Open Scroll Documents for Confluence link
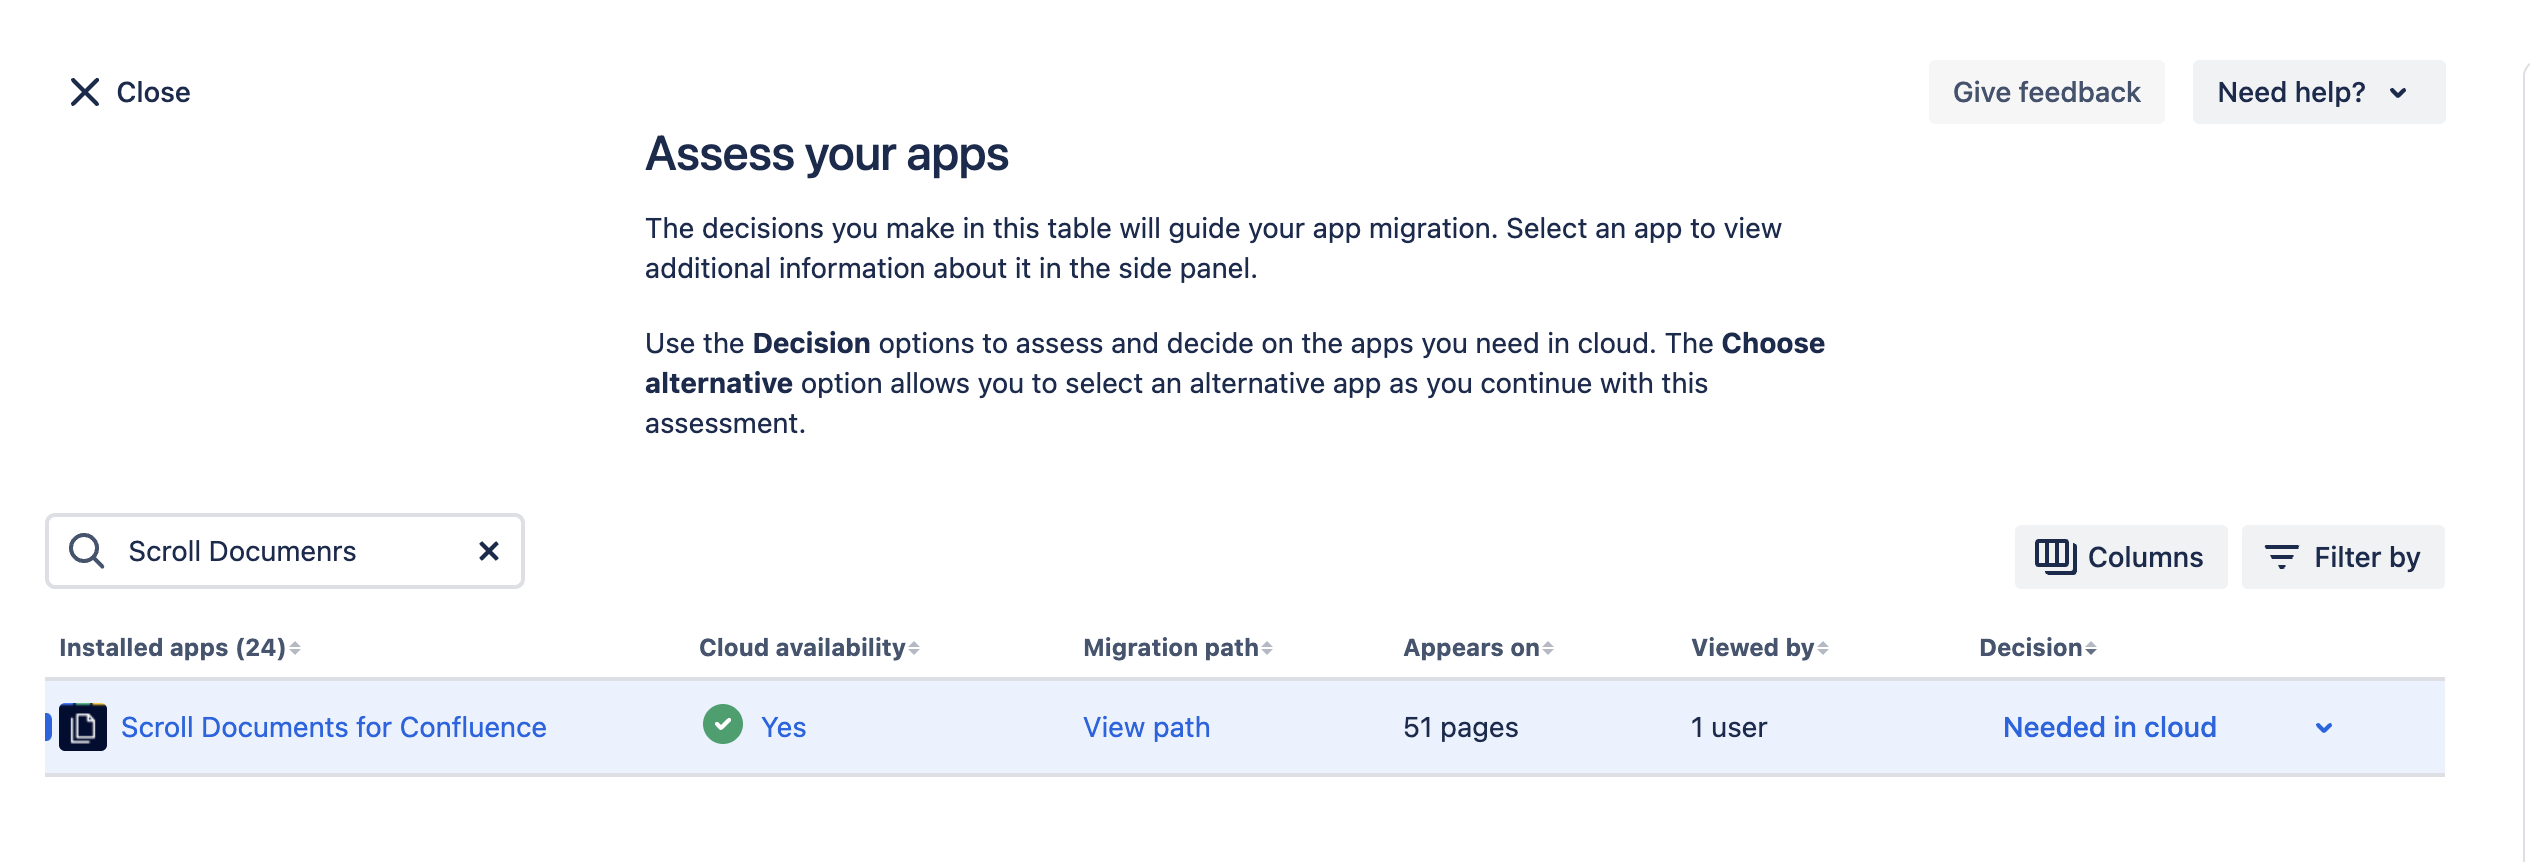Viewport: 2530px width, 862px height. point(333,727)
